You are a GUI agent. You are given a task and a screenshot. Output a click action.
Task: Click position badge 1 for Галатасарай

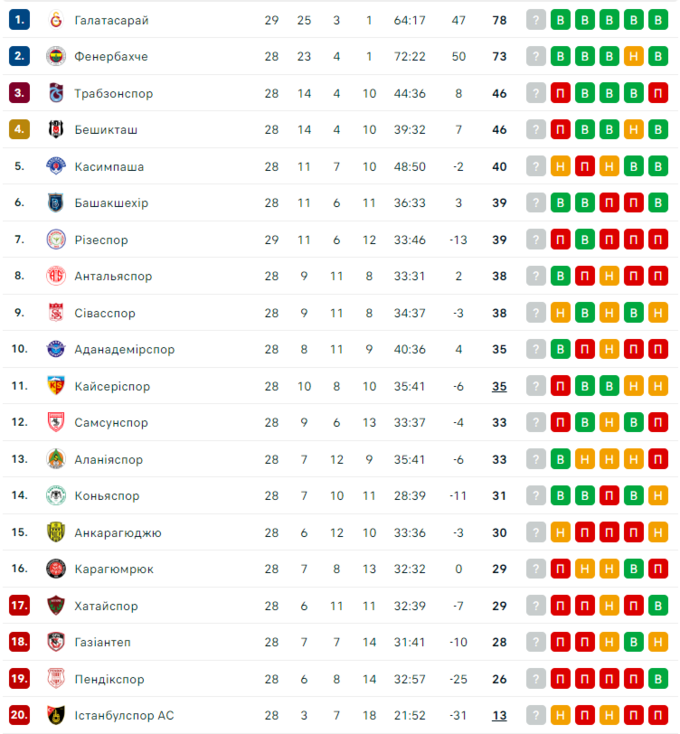[x=20, y=20]
